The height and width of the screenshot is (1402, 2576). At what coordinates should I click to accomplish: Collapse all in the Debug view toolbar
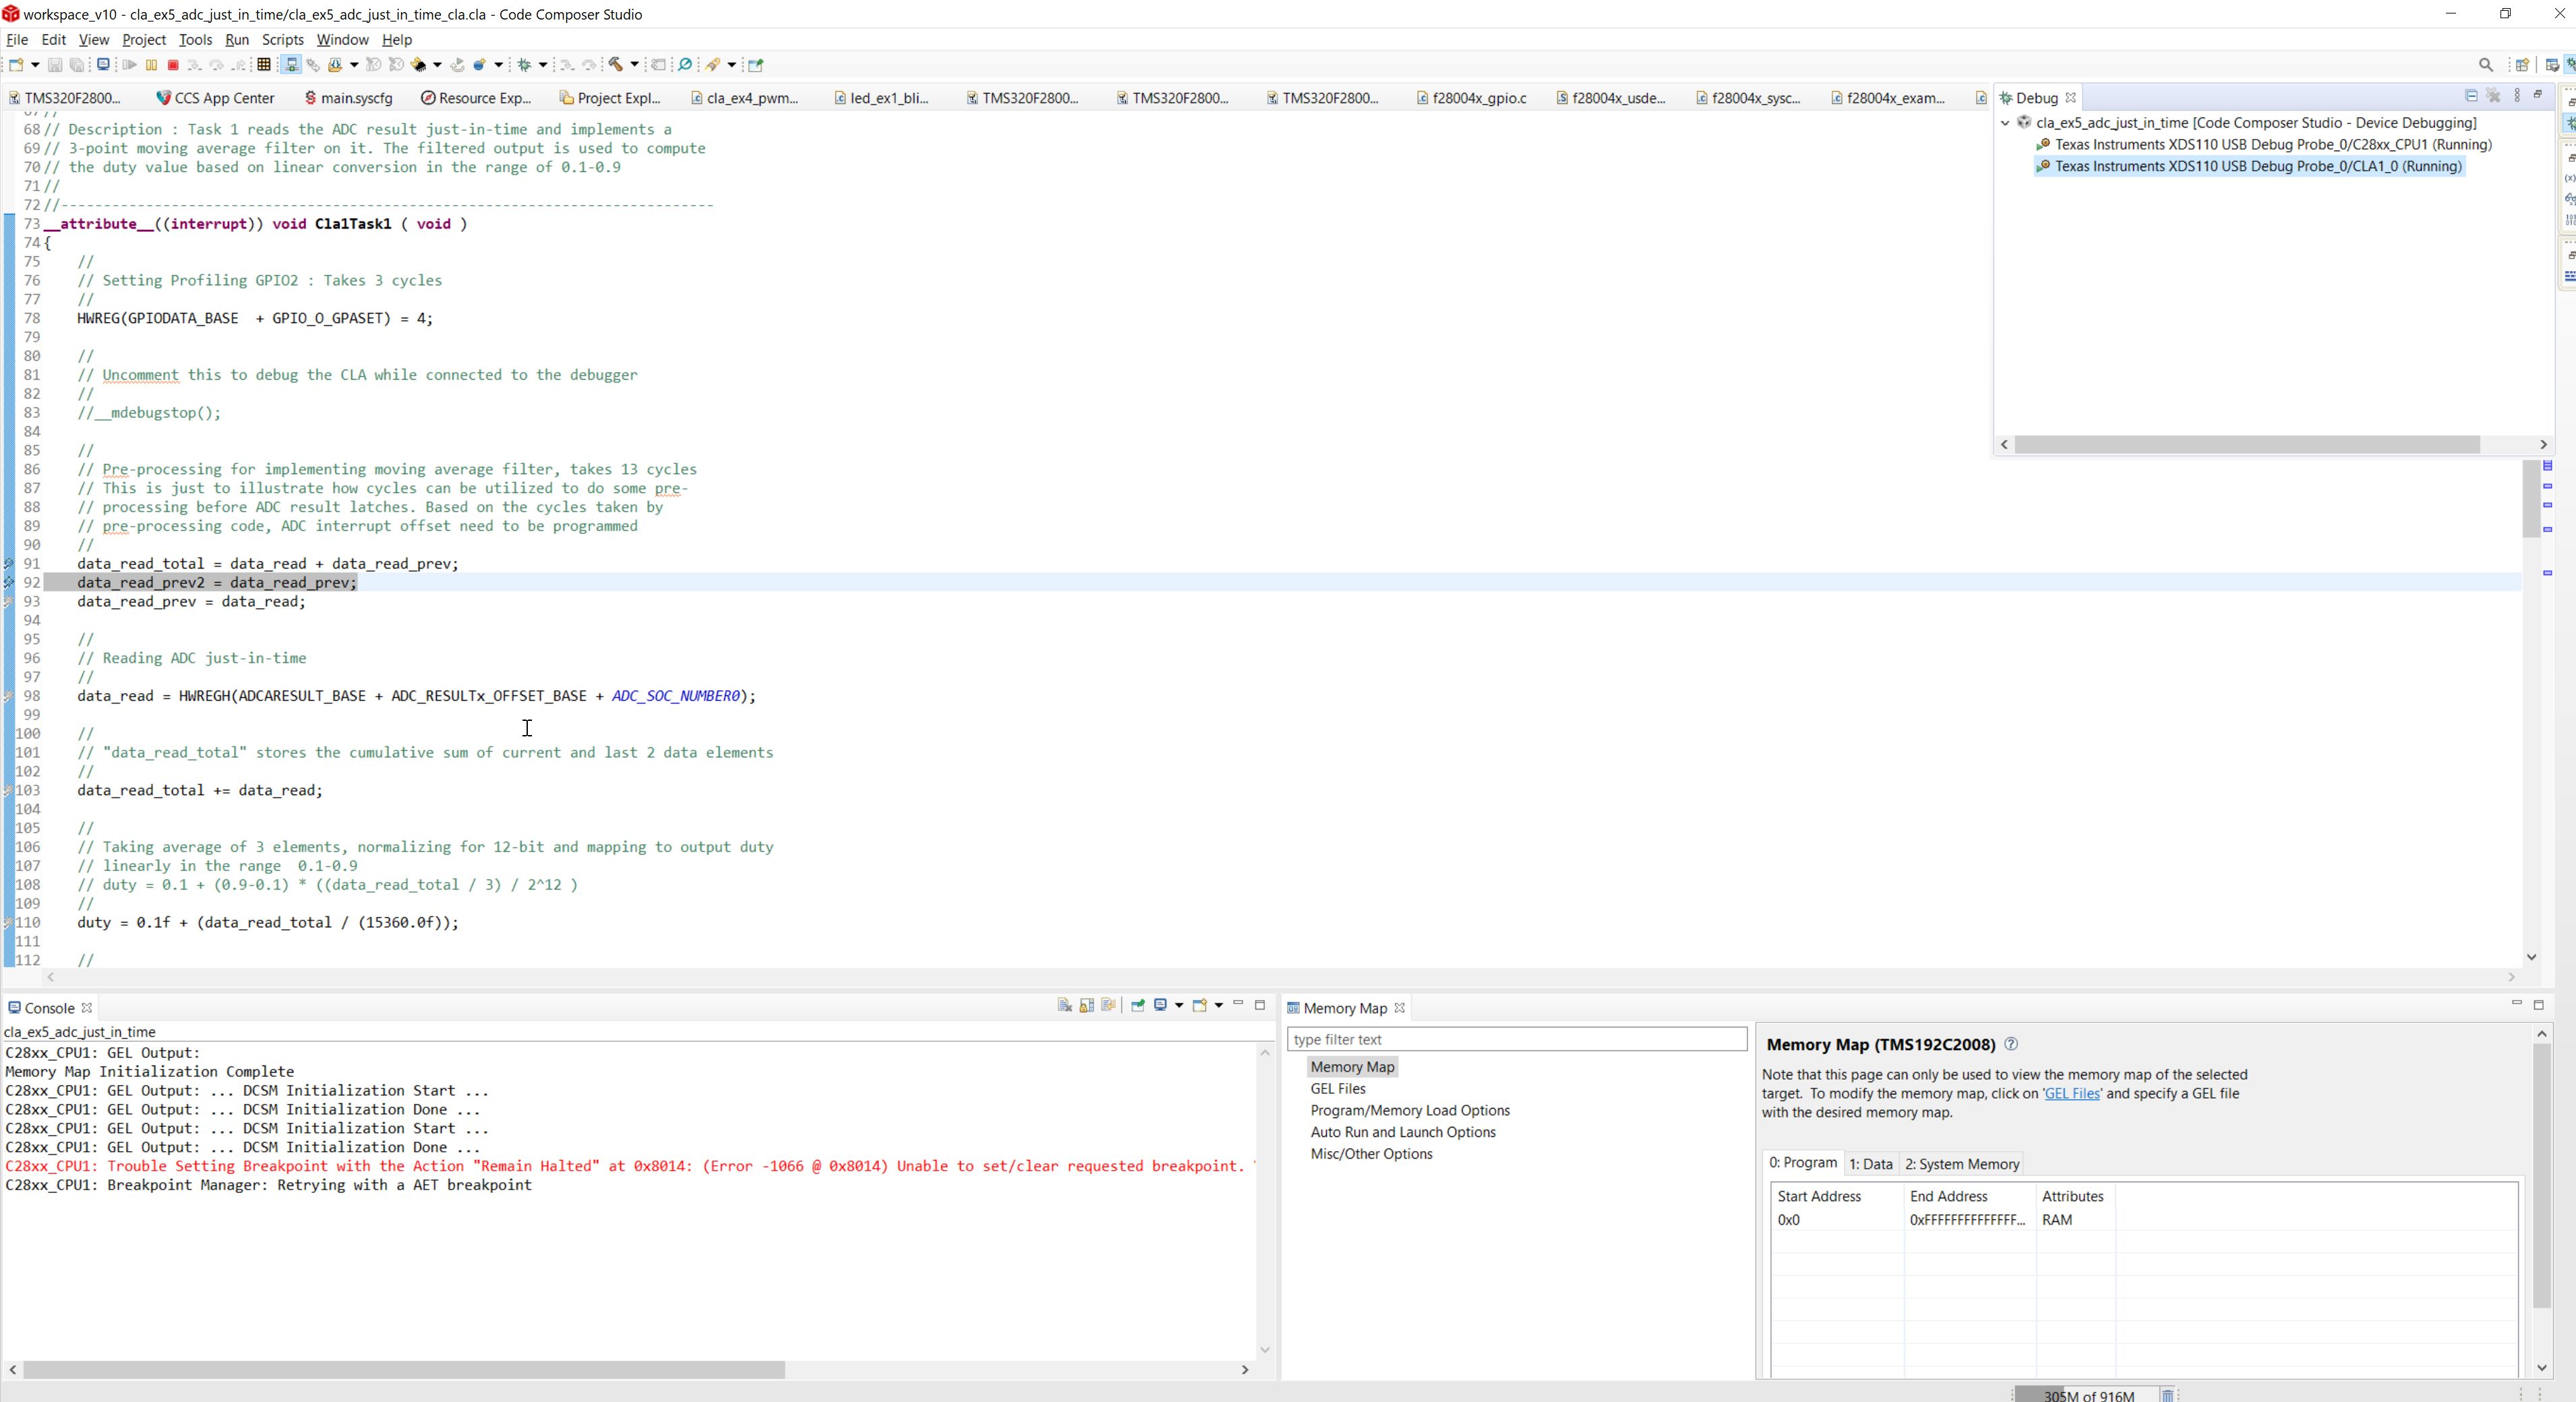coord(2471,96)
